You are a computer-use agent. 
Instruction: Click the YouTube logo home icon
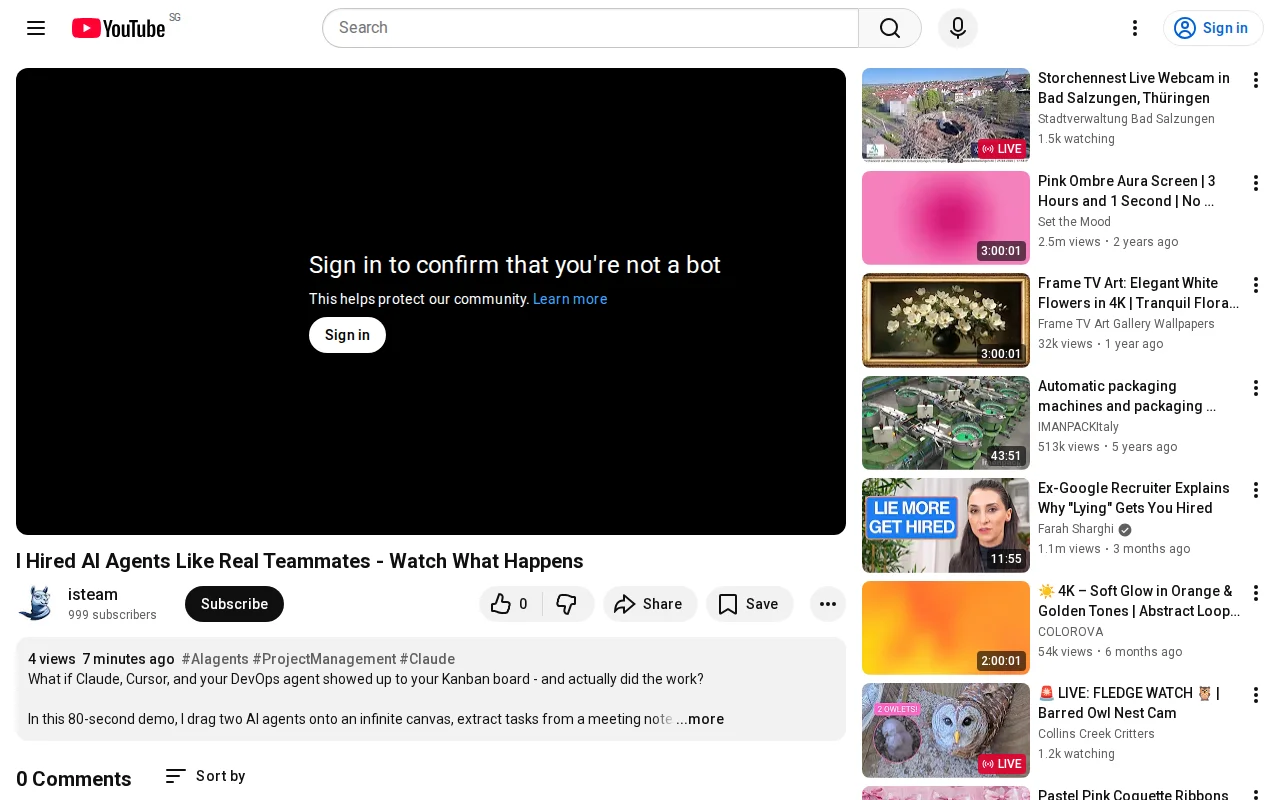(x=118, y=28)
